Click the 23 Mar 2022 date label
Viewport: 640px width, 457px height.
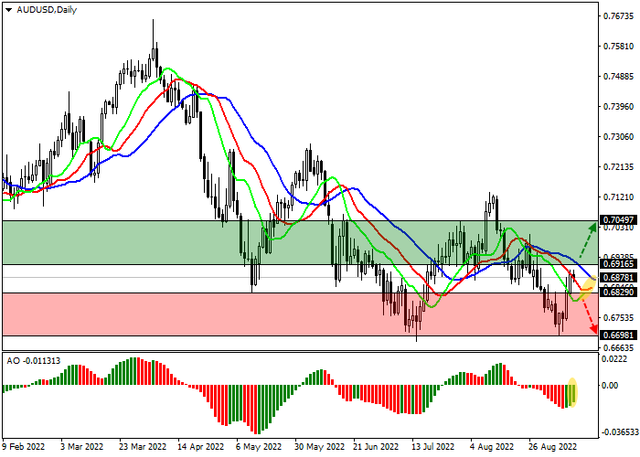point(142,447)
